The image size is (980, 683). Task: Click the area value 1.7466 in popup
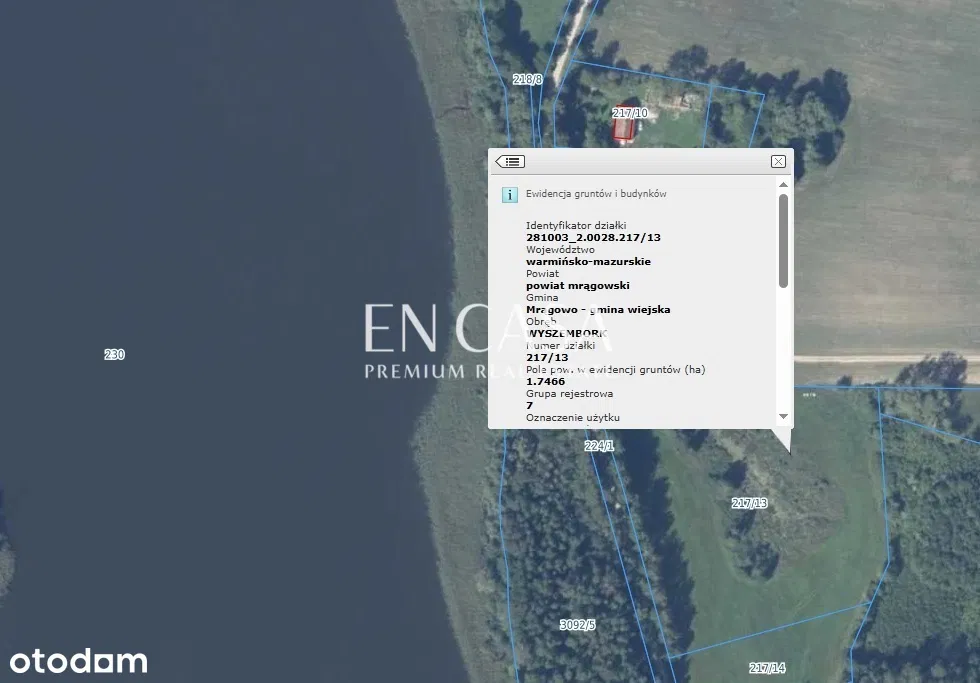pos(546,381)
